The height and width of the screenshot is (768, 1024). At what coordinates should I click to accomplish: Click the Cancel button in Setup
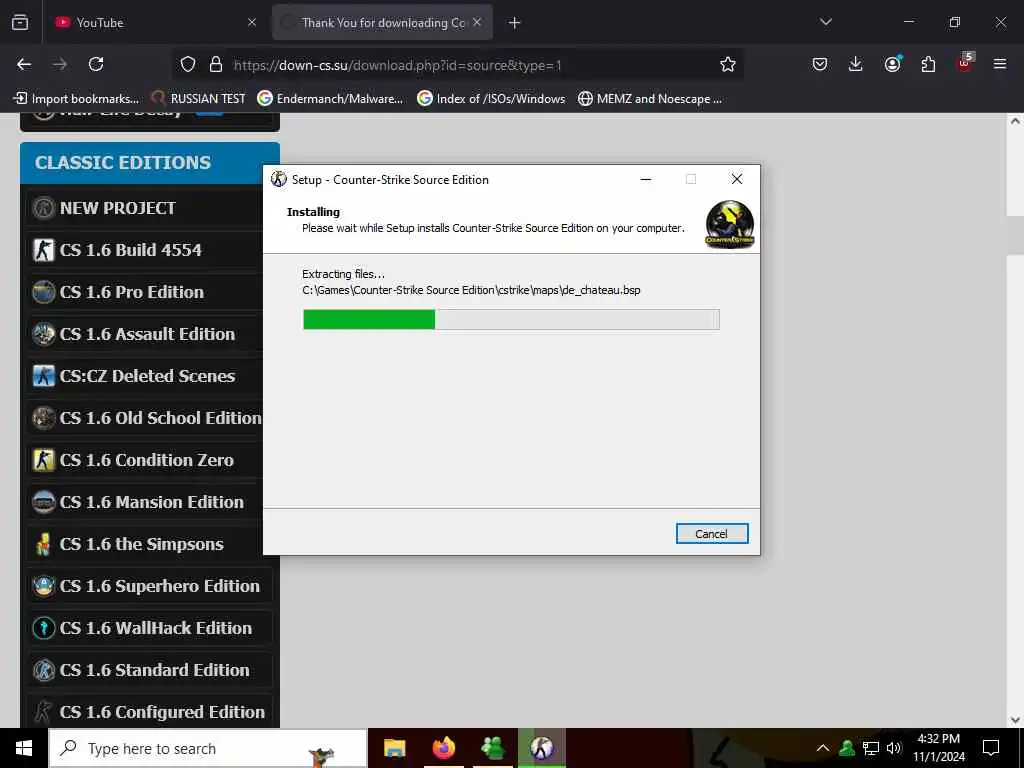pyautogui.click(x=712, y=534)
